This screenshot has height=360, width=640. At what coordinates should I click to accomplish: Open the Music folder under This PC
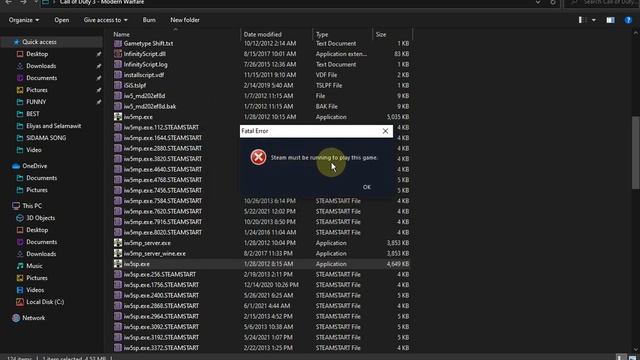[x=34, y=266]
